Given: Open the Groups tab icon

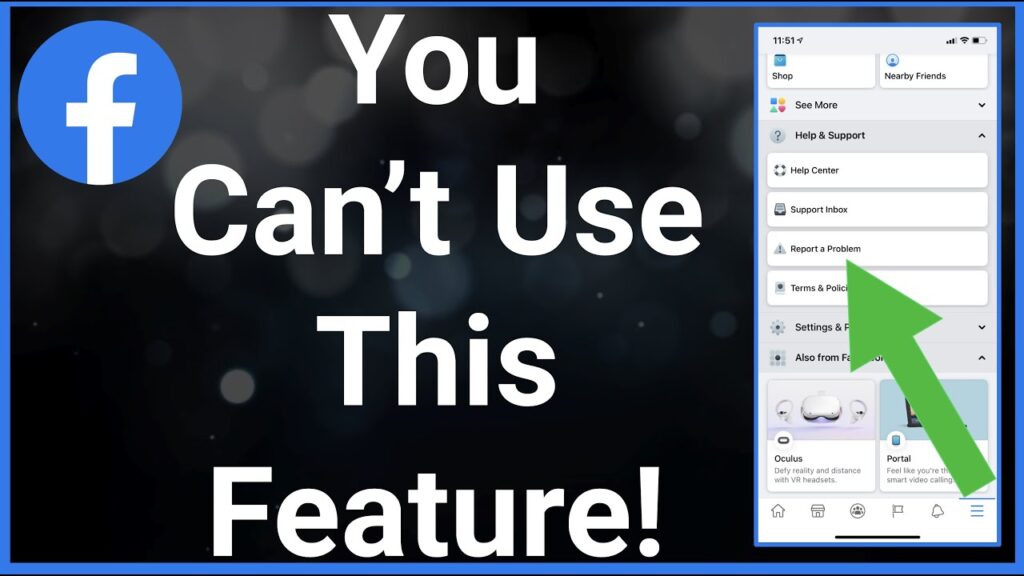Looking at the screenshot, I should click(857, 511).
